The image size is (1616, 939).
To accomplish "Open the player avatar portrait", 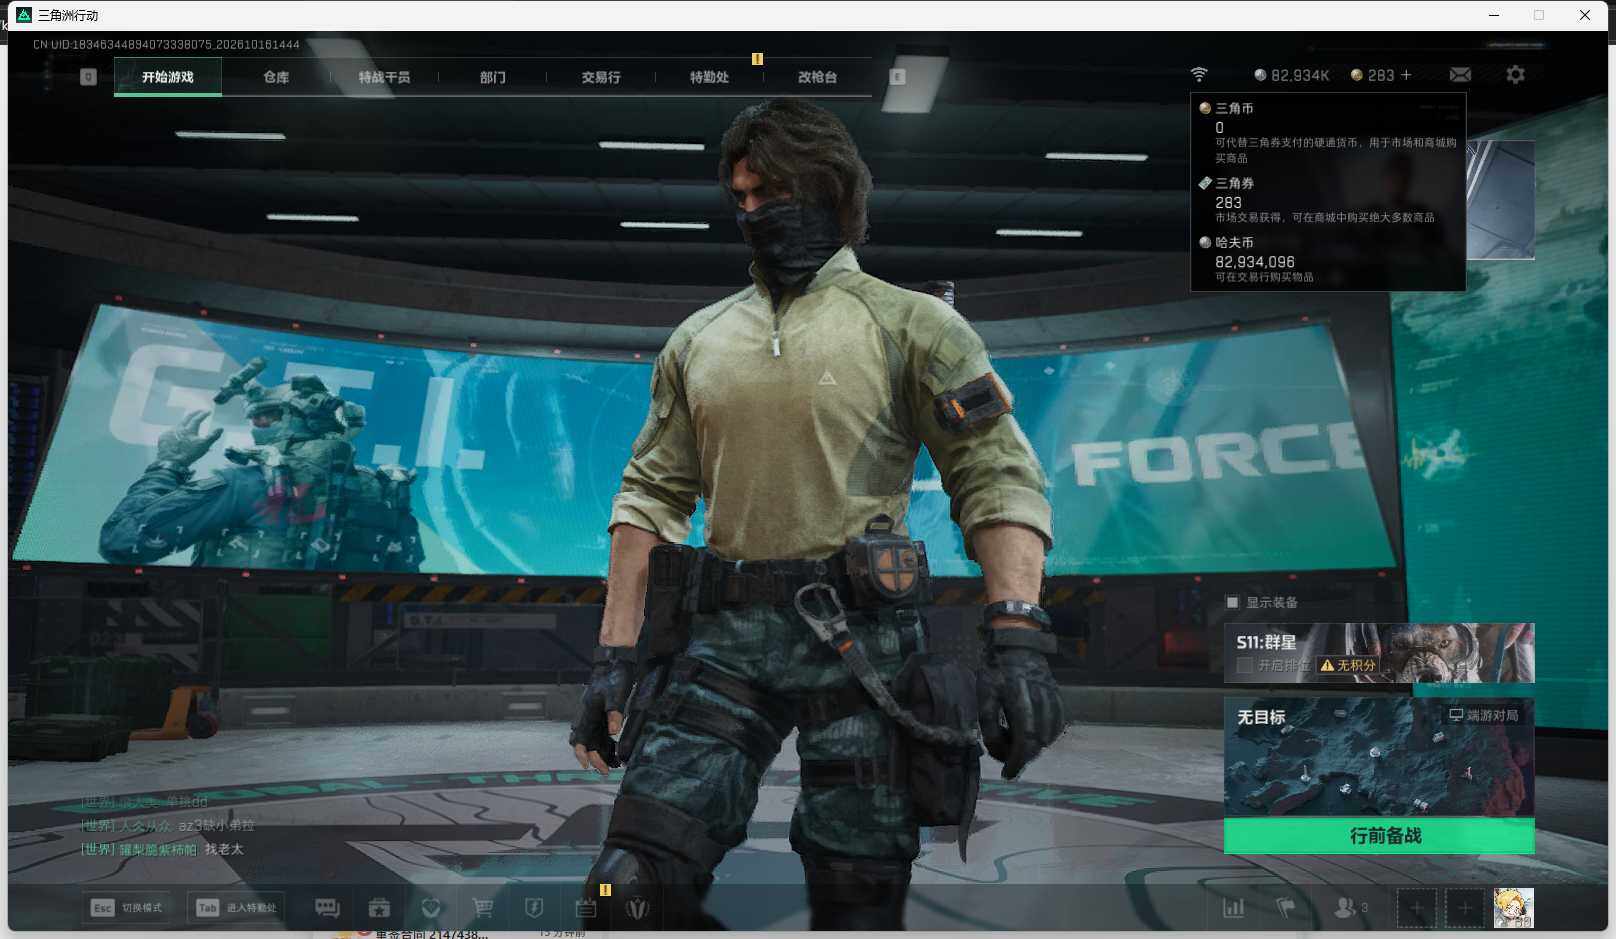I will (x=1513, y=908).
